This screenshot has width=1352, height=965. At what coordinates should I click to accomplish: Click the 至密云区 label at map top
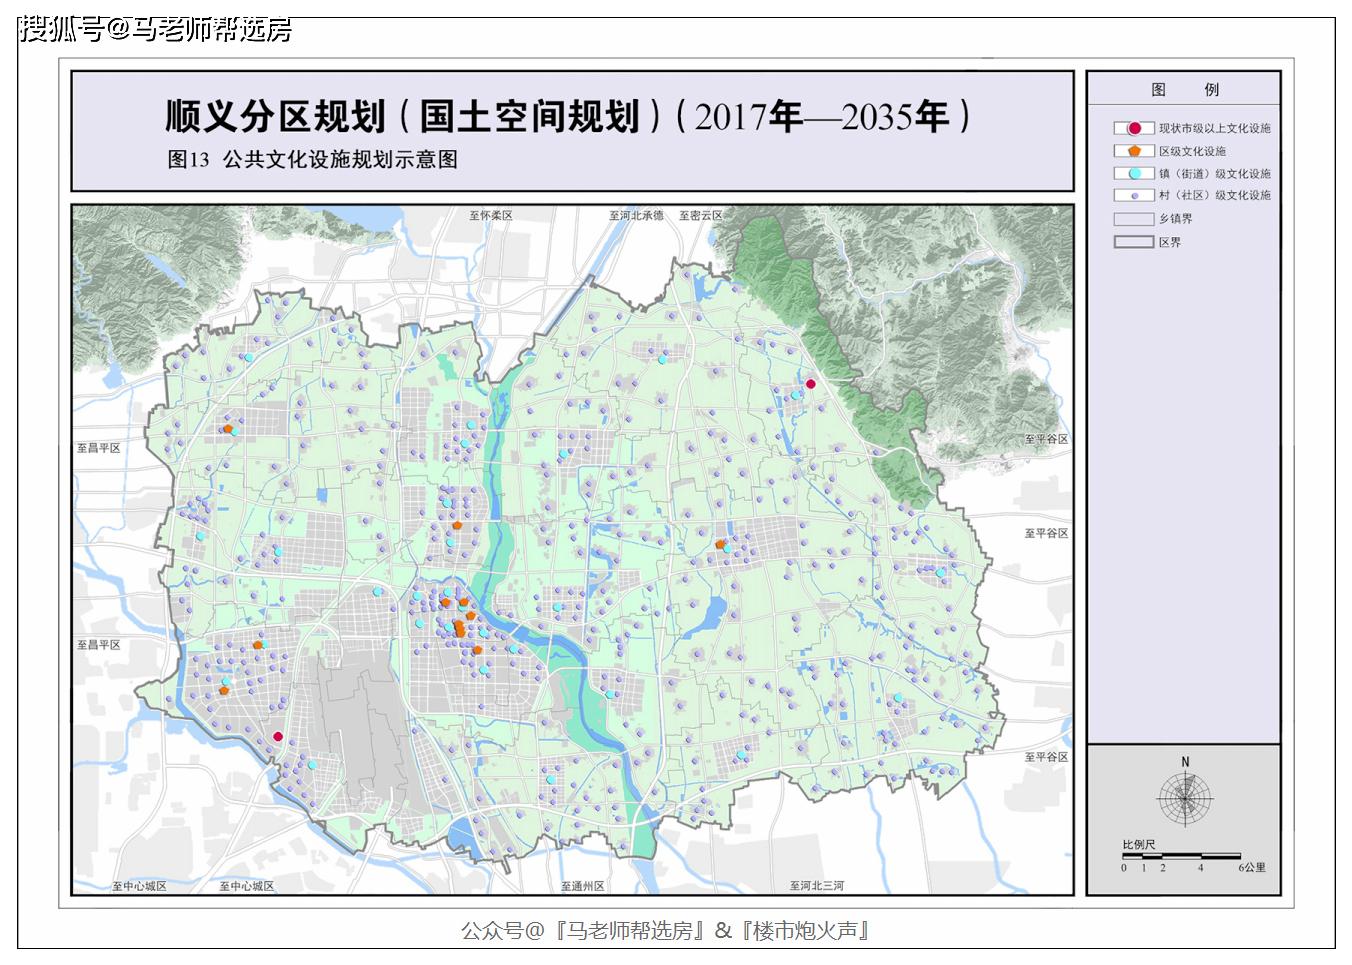point(701,215)
